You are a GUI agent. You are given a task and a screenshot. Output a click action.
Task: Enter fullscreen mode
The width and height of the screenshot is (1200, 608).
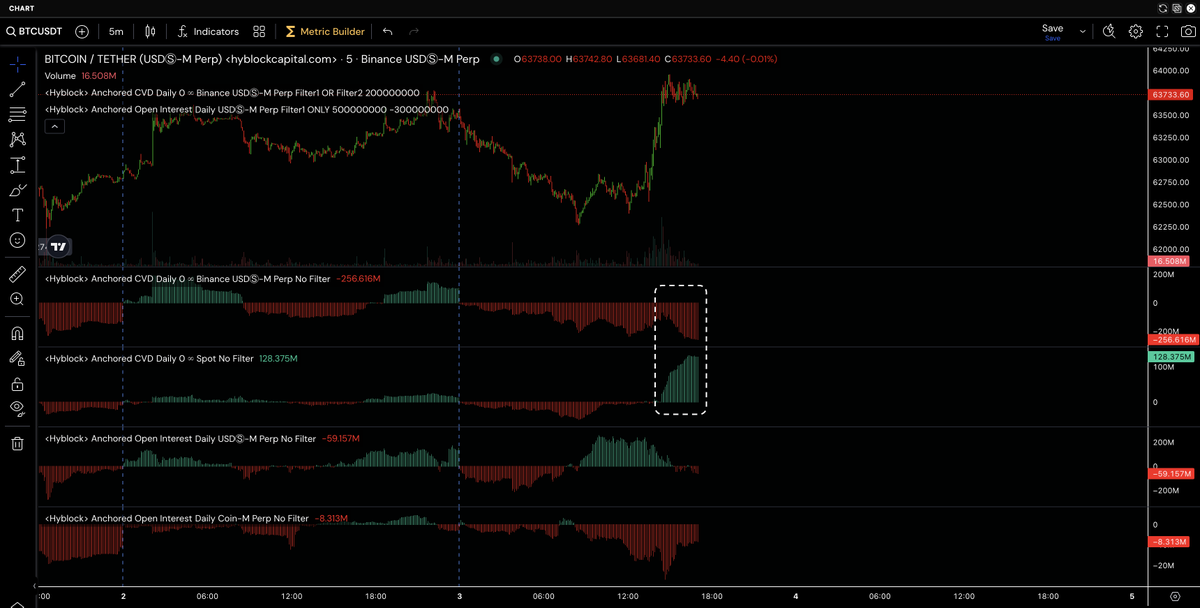[1162, 32]
